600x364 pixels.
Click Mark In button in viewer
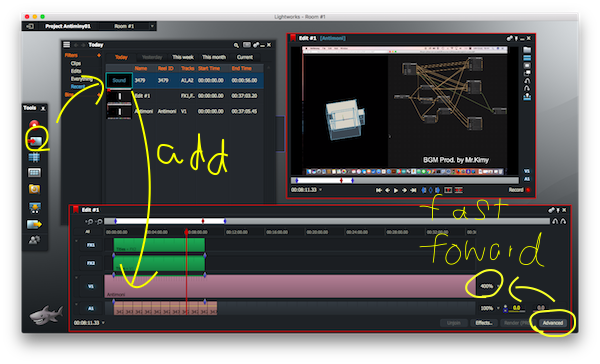tap(424, 190)
